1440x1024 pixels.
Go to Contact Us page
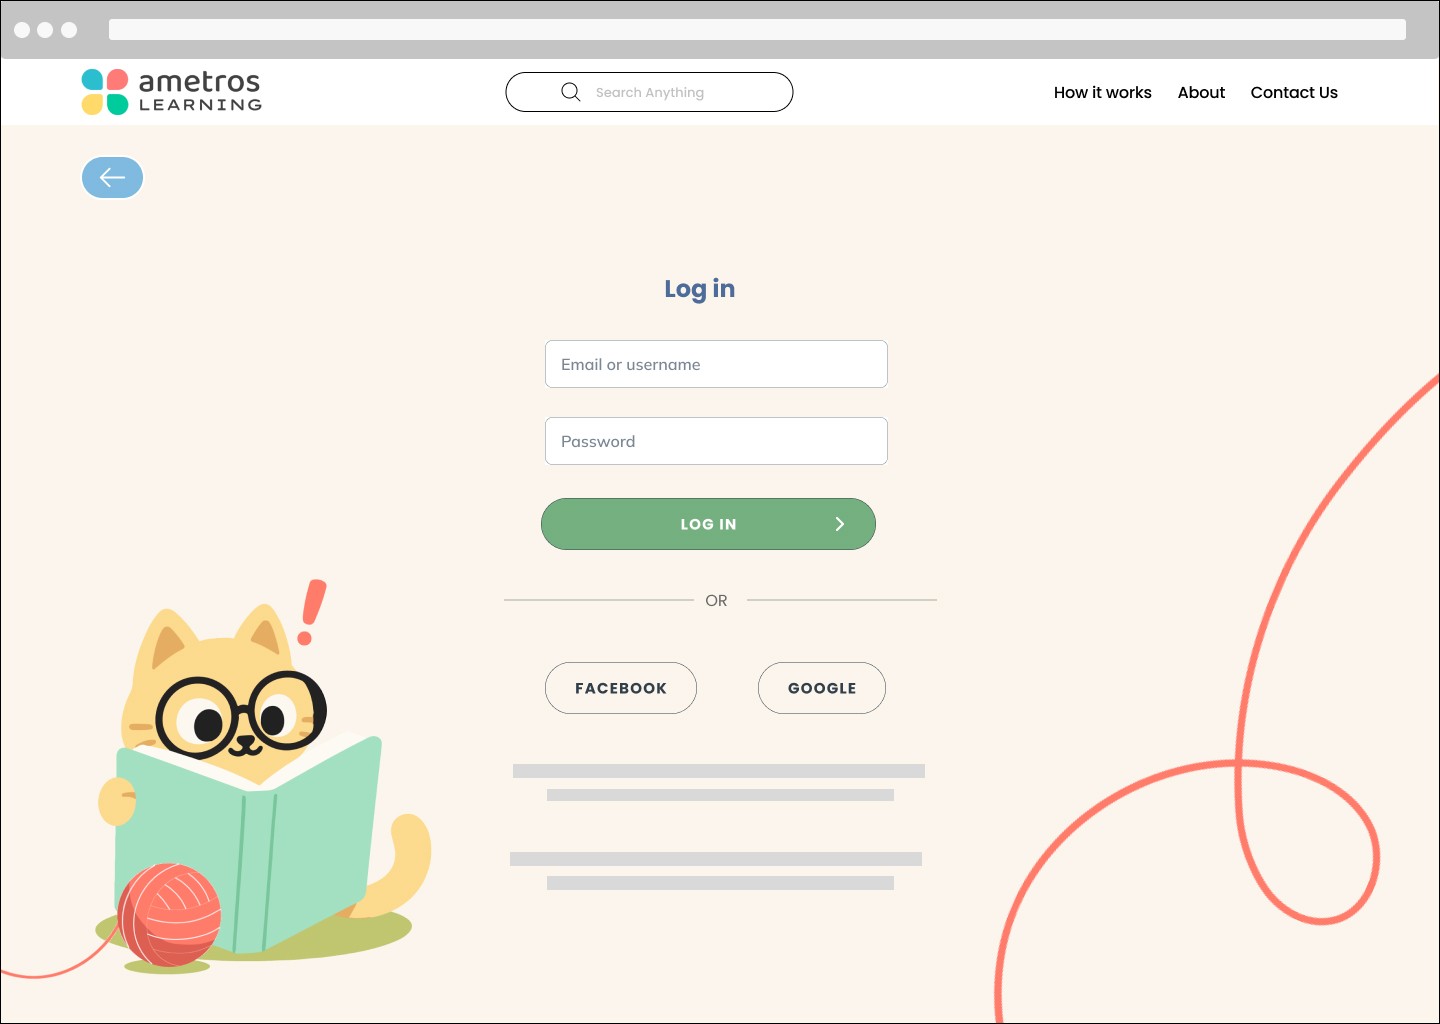pyautogui.click(x=1294, y=92)
